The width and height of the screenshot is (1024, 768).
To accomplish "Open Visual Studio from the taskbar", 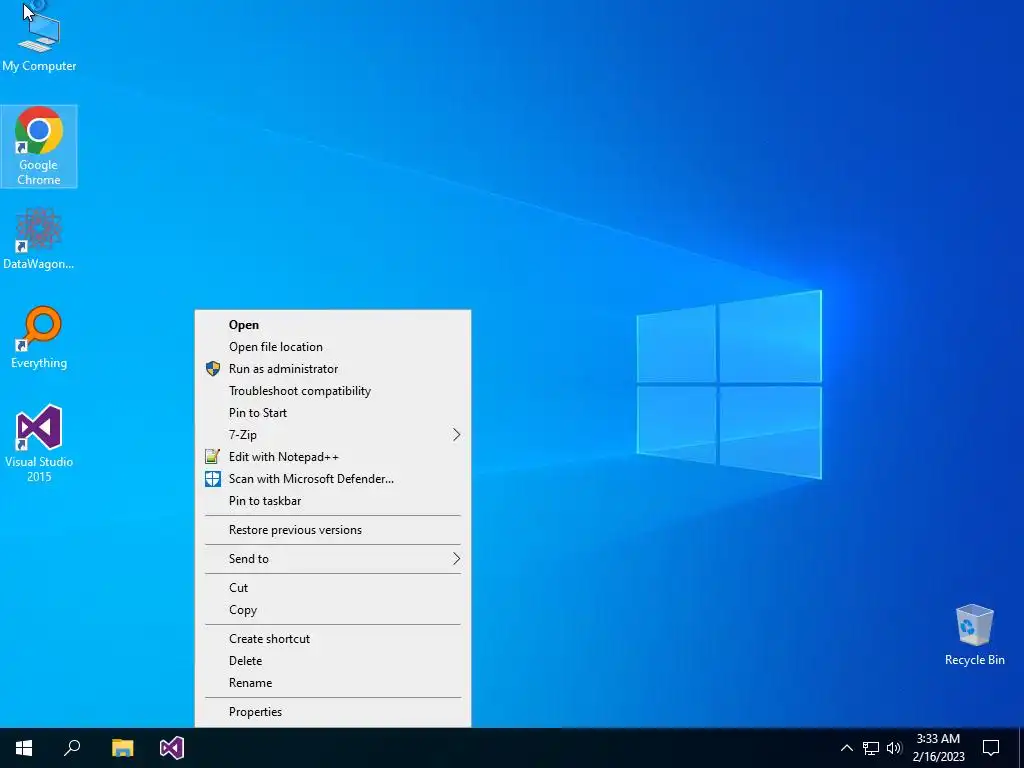I will pos(172,748).
